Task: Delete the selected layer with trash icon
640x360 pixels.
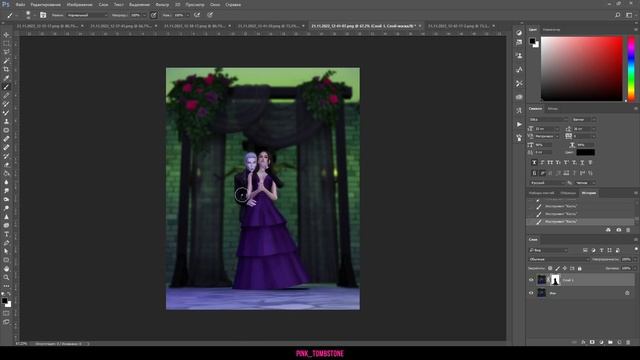Action: pos(628,342)
